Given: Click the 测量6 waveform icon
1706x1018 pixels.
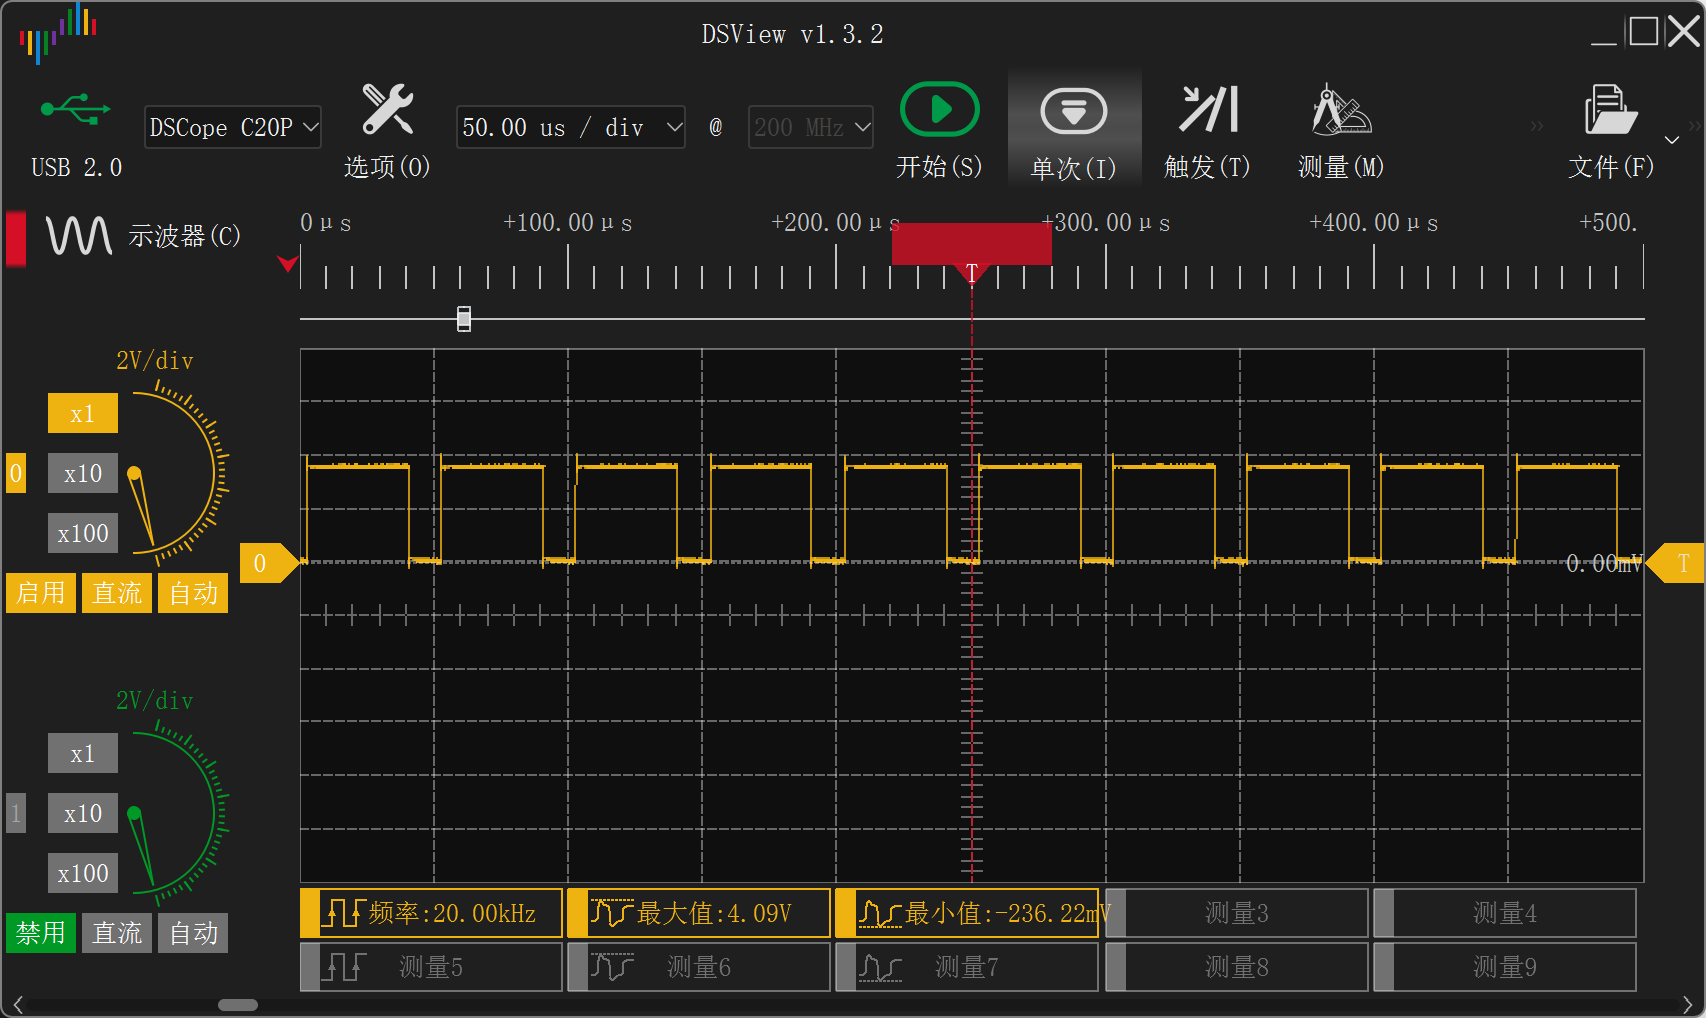Looking at the screenshot, I should [612, 967].
